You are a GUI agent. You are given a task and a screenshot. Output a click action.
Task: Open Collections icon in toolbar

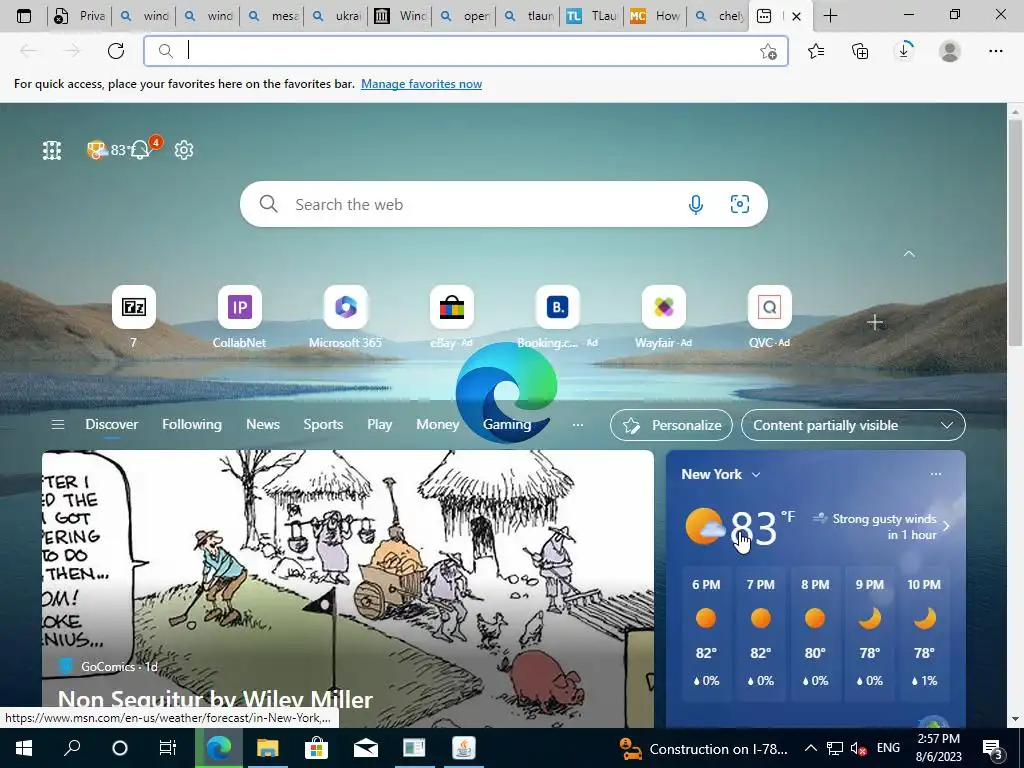[860, 51]
